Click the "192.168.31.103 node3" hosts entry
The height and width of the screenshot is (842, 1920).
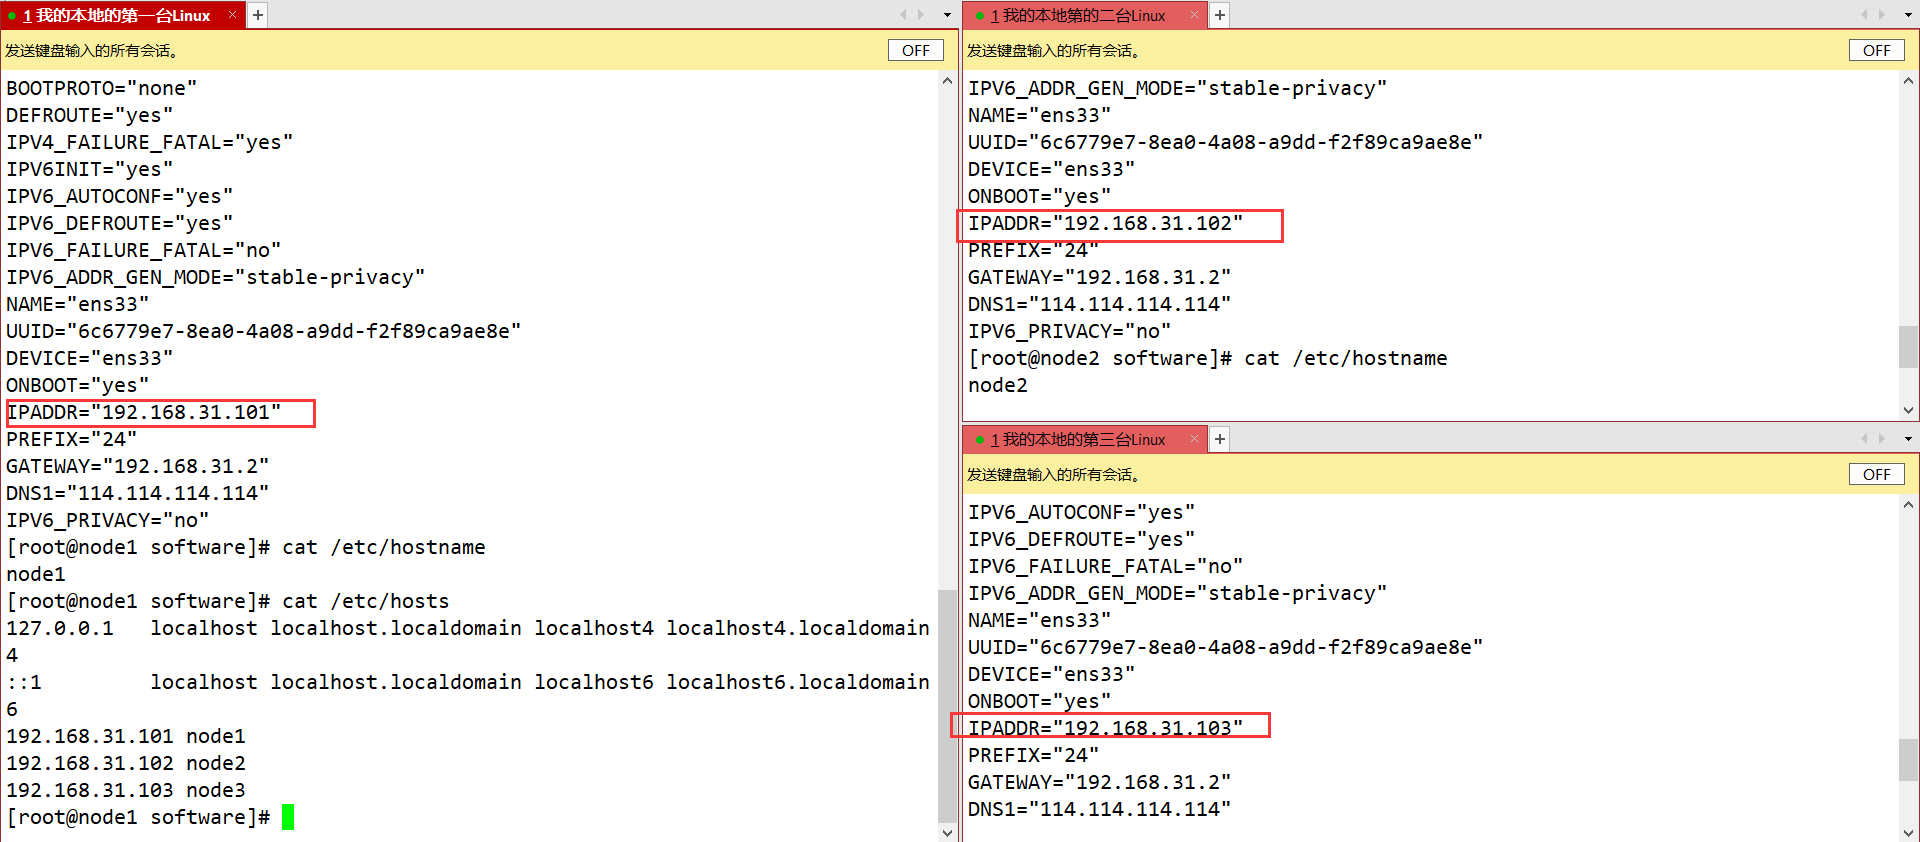pyautogui.click(x=126, y=790)
